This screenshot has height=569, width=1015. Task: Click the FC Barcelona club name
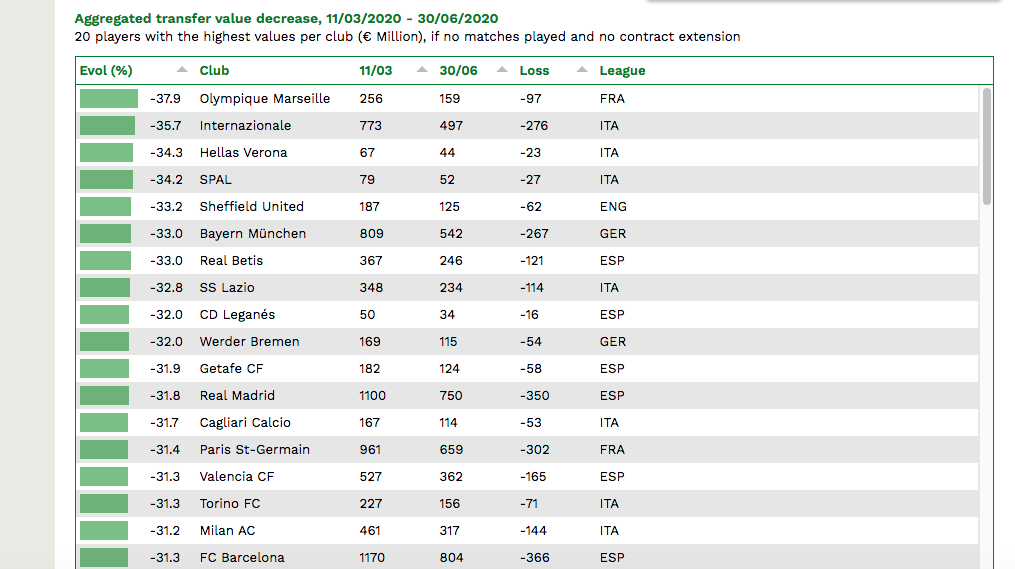[x=241, y=557]
